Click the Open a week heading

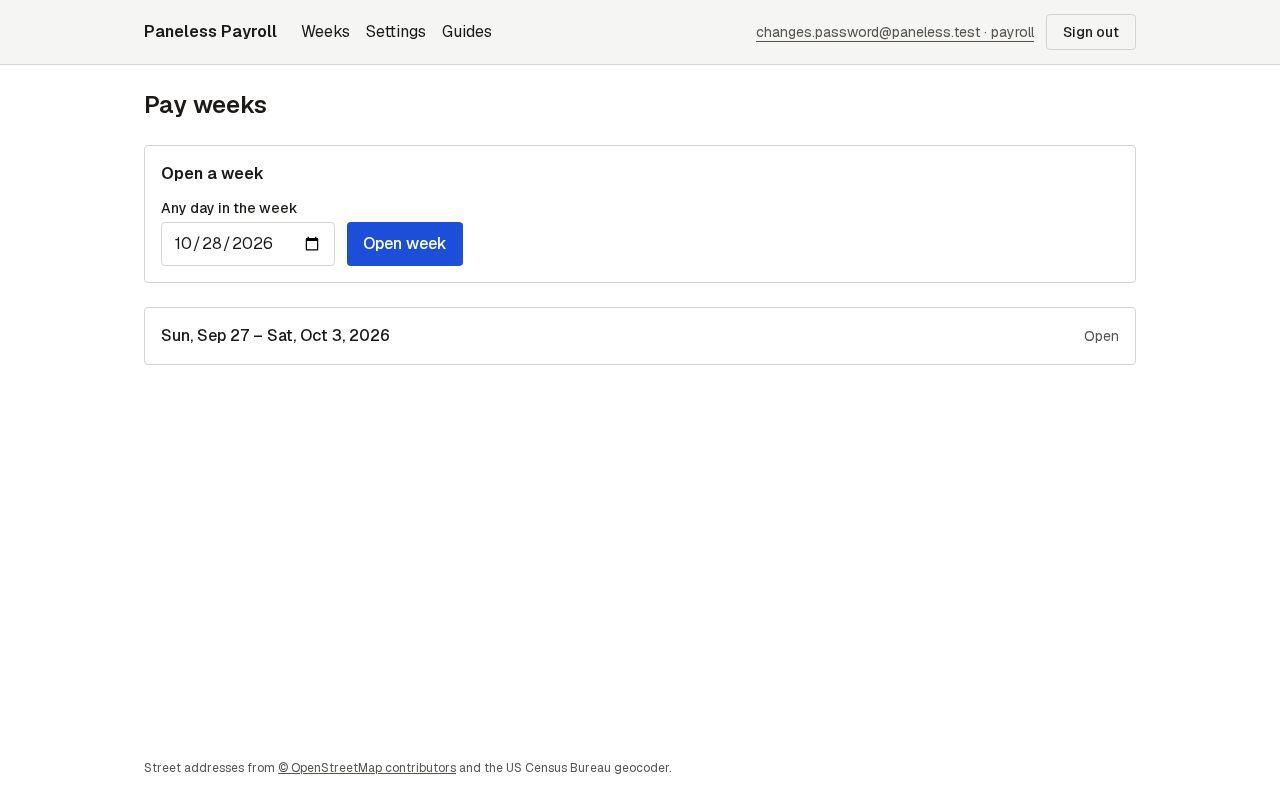click(x=212, y=173)
